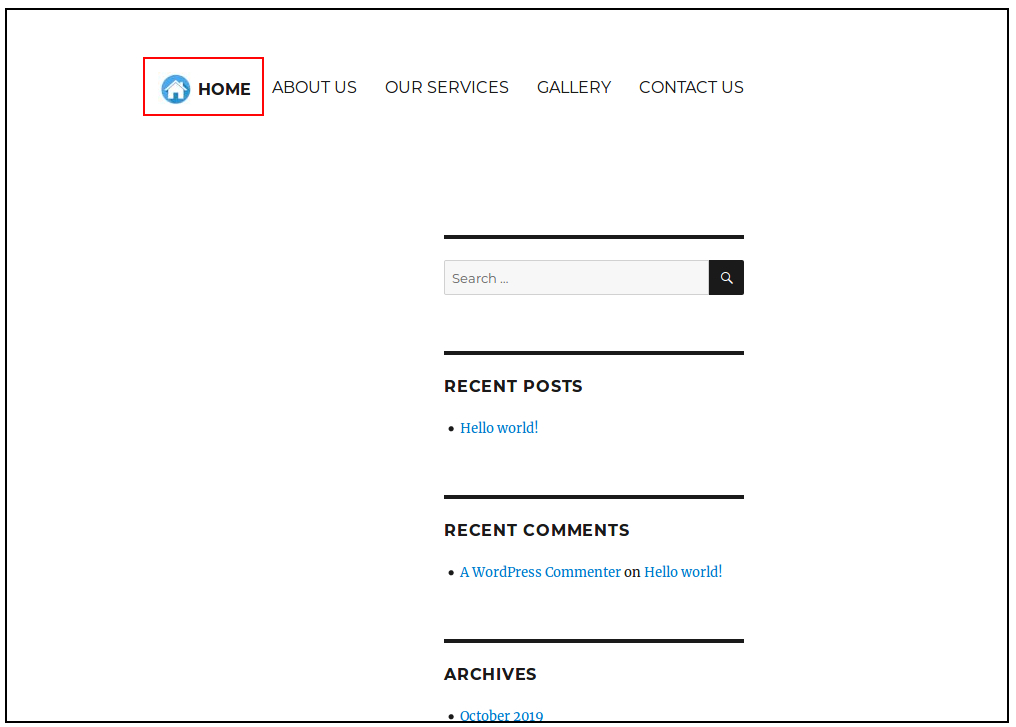
Task: Navigate to OUR SERVICES menu item
Action: (x=446, y=87)
